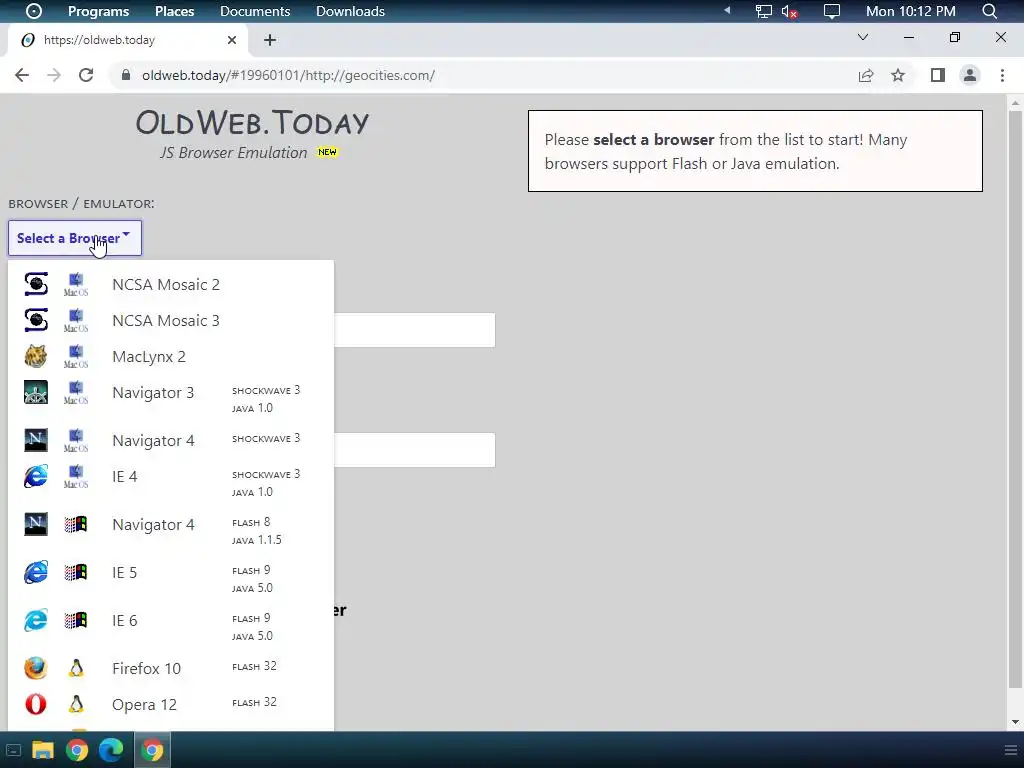This screenshot has height=768, width=1024.
Task: Select IE 4 browser entry
Action: [x=170, y=482]
